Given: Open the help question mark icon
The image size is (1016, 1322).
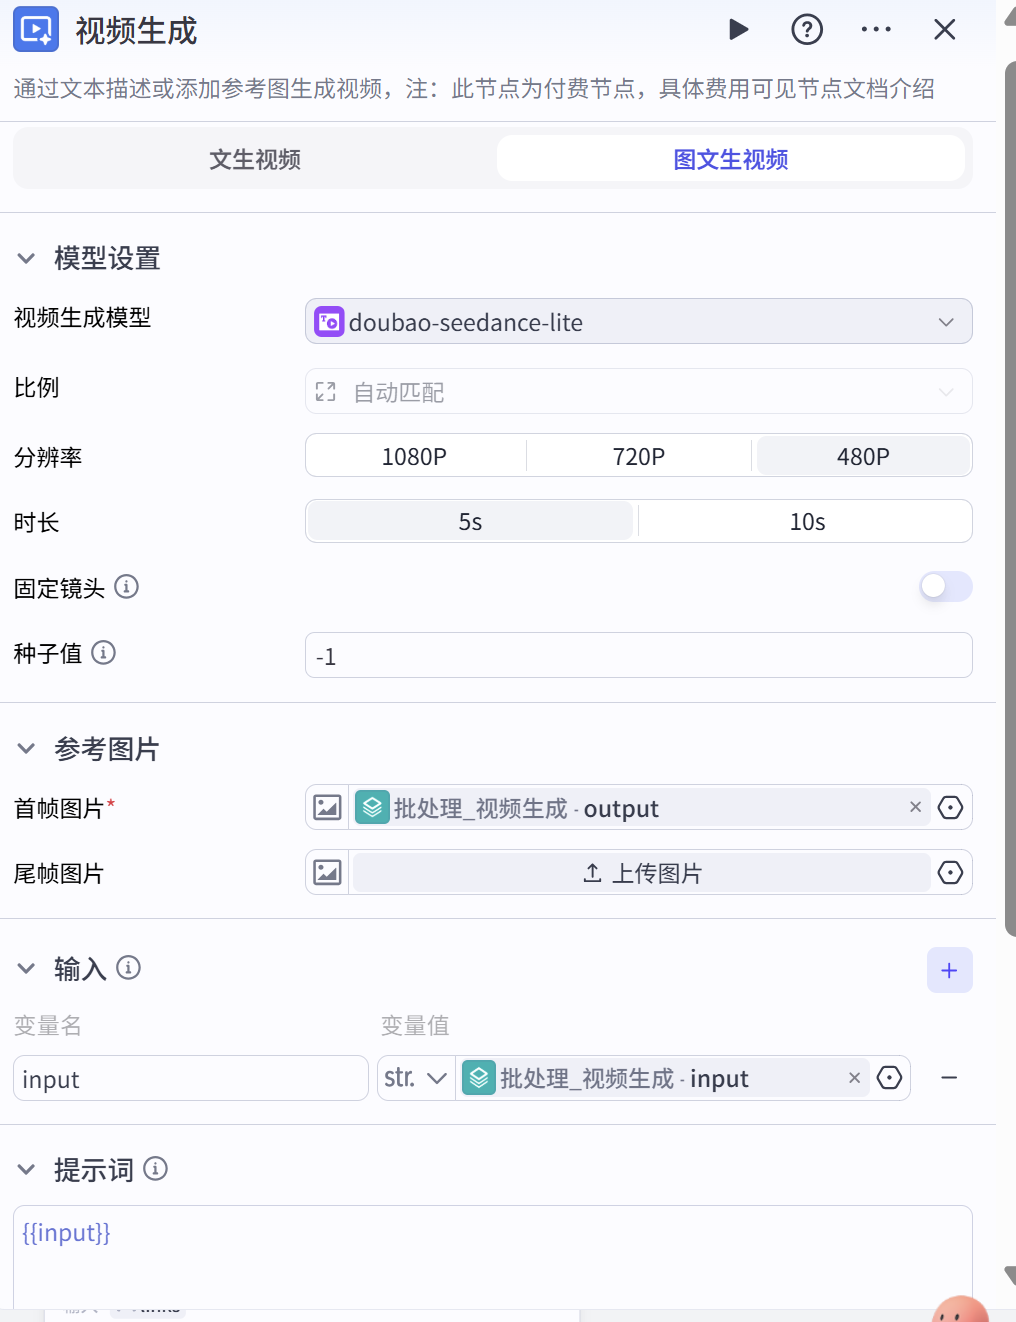Looking at the screenshot, I should [x=807, y=30].
